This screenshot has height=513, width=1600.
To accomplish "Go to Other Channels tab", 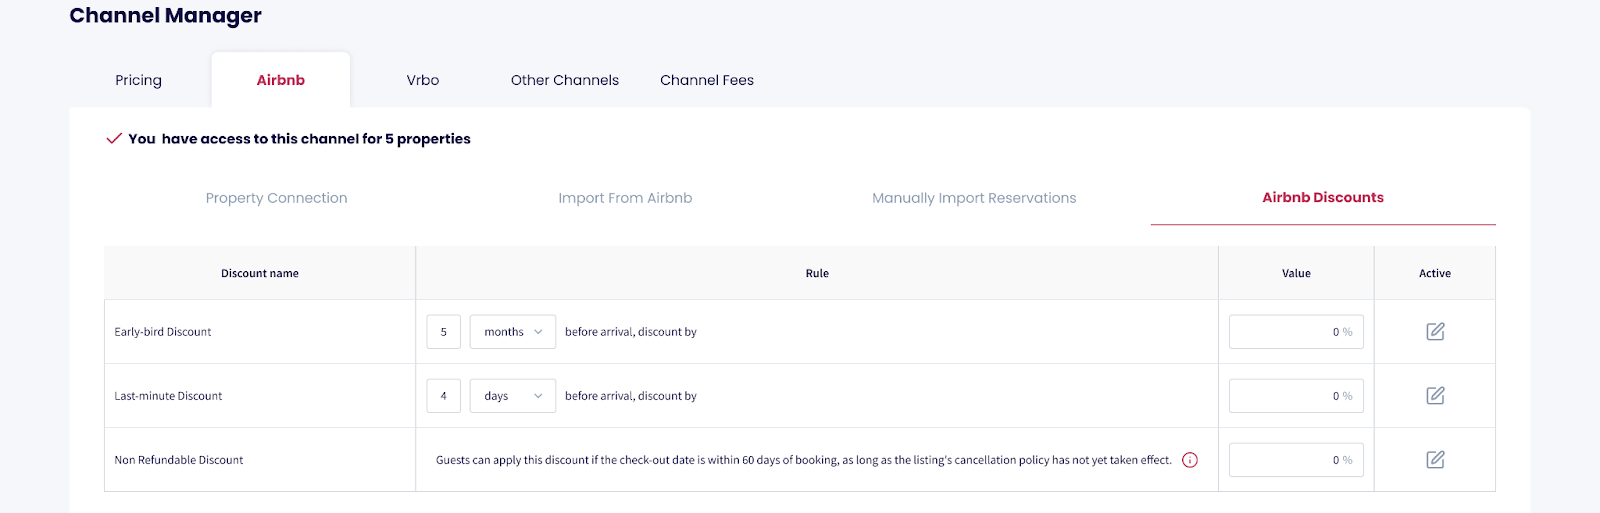I will coord(565,80).
